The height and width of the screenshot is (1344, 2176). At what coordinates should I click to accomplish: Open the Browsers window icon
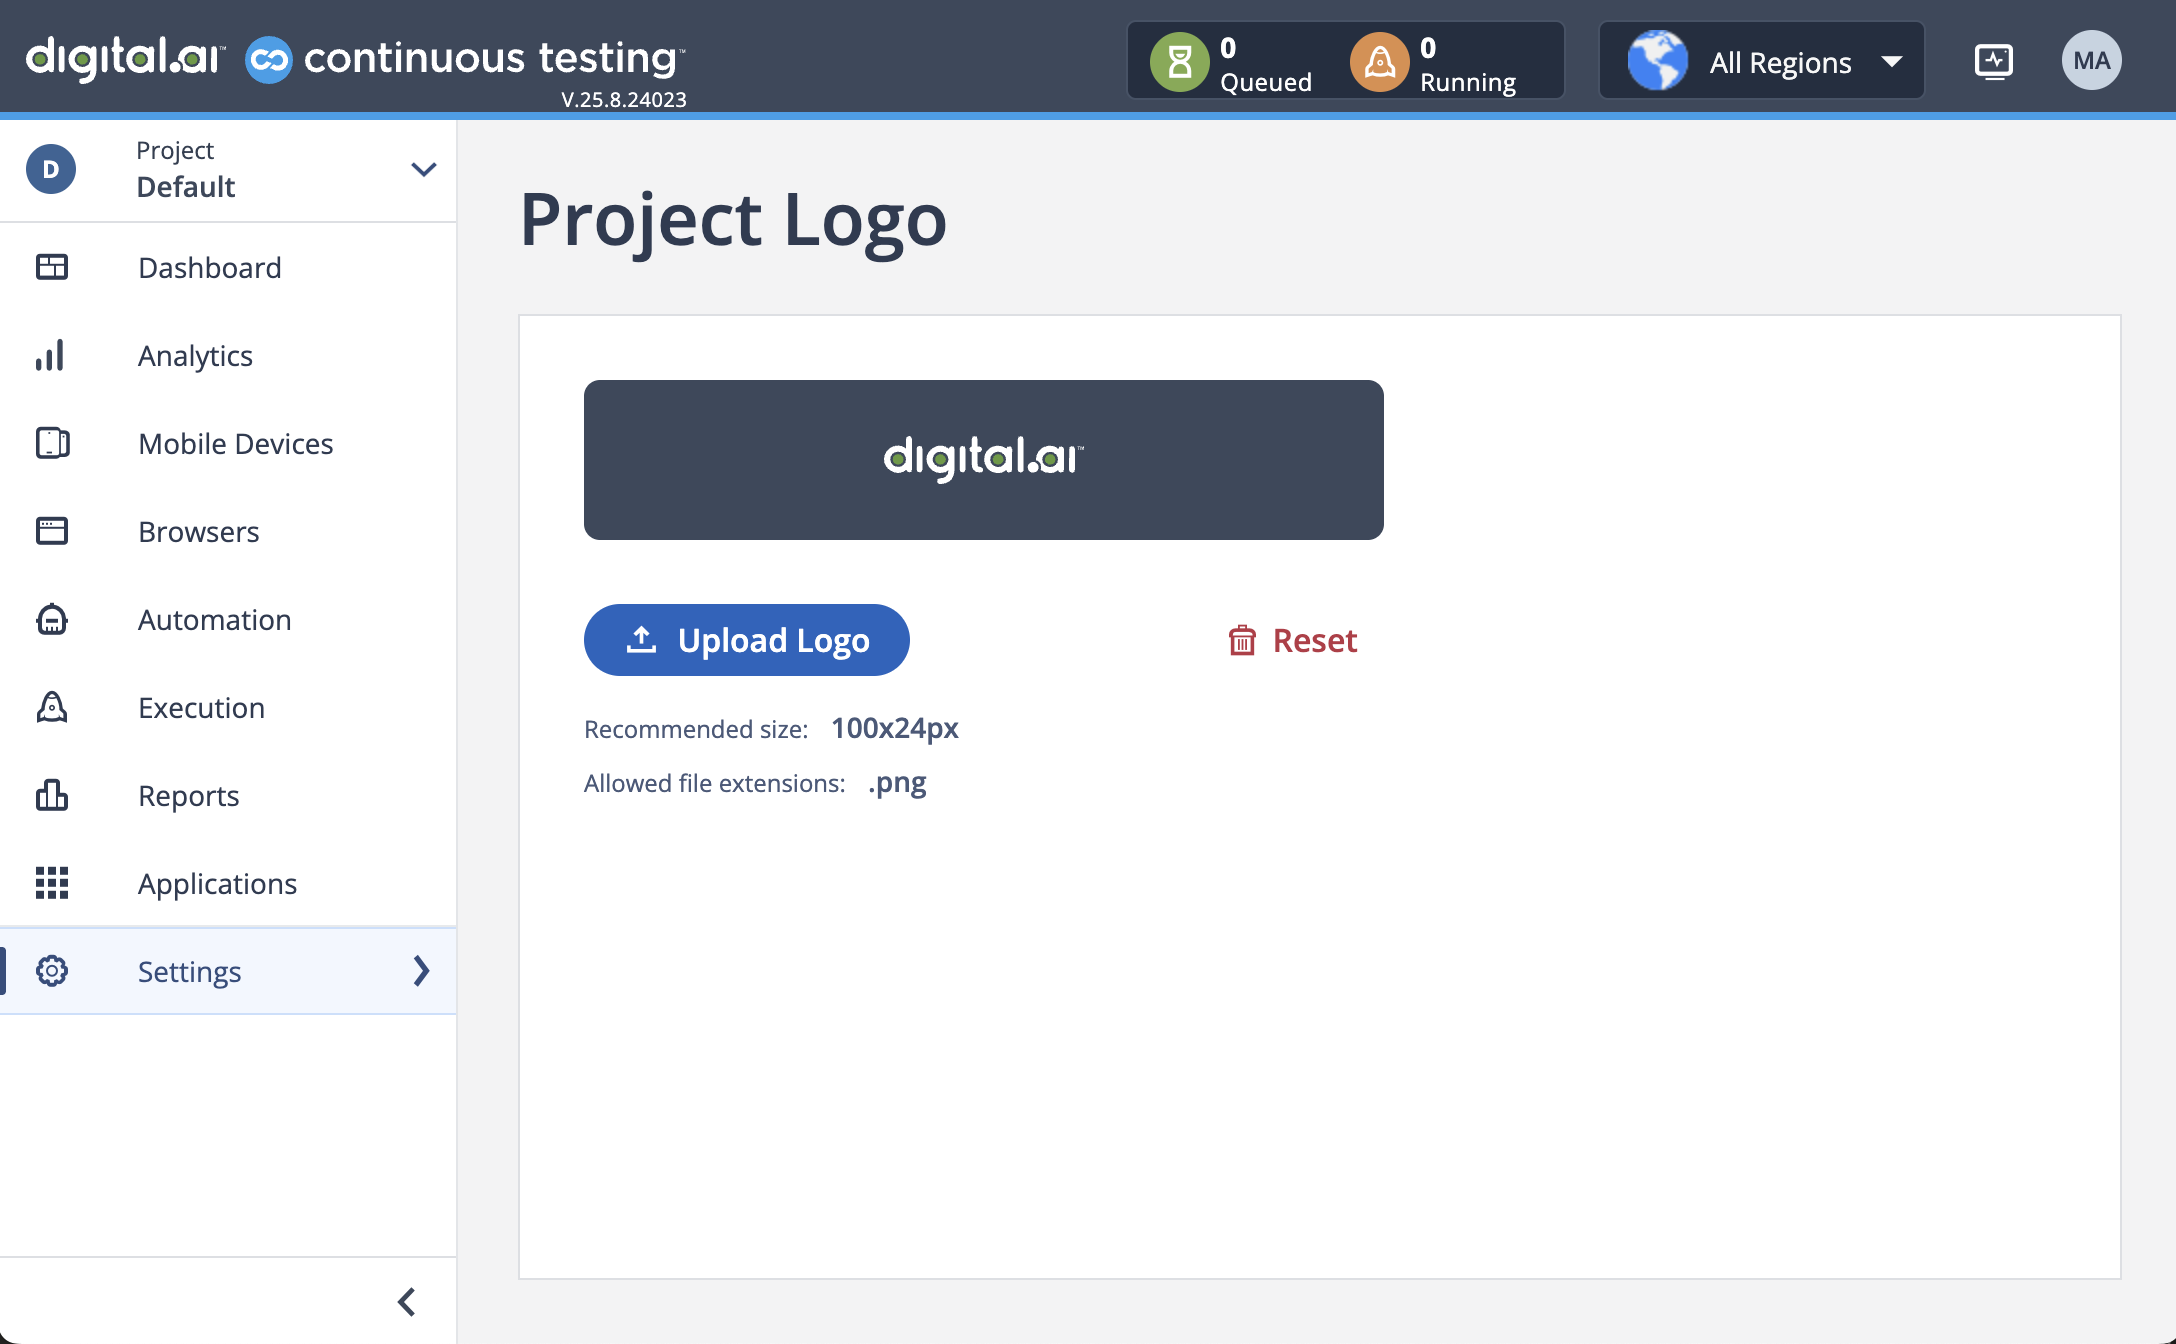52,531
